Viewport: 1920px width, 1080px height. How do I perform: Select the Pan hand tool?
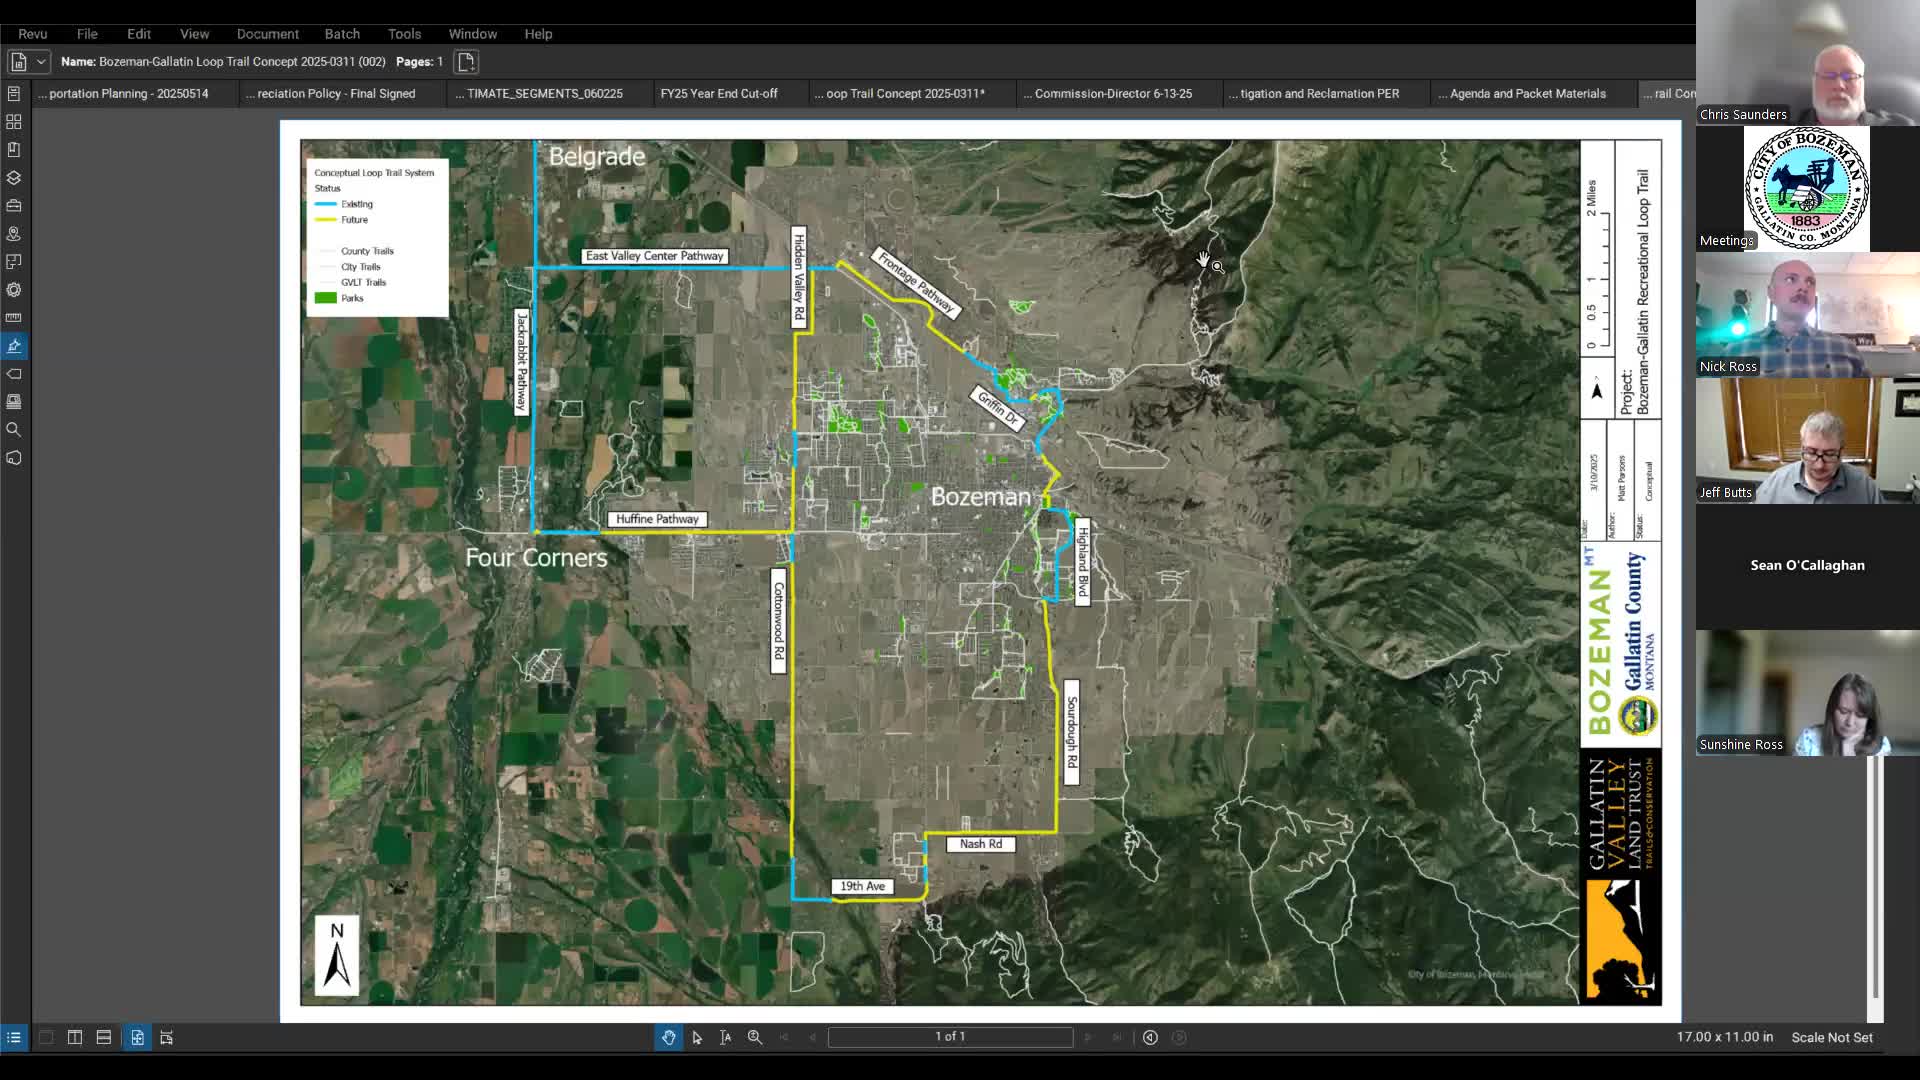(668, 1037)
